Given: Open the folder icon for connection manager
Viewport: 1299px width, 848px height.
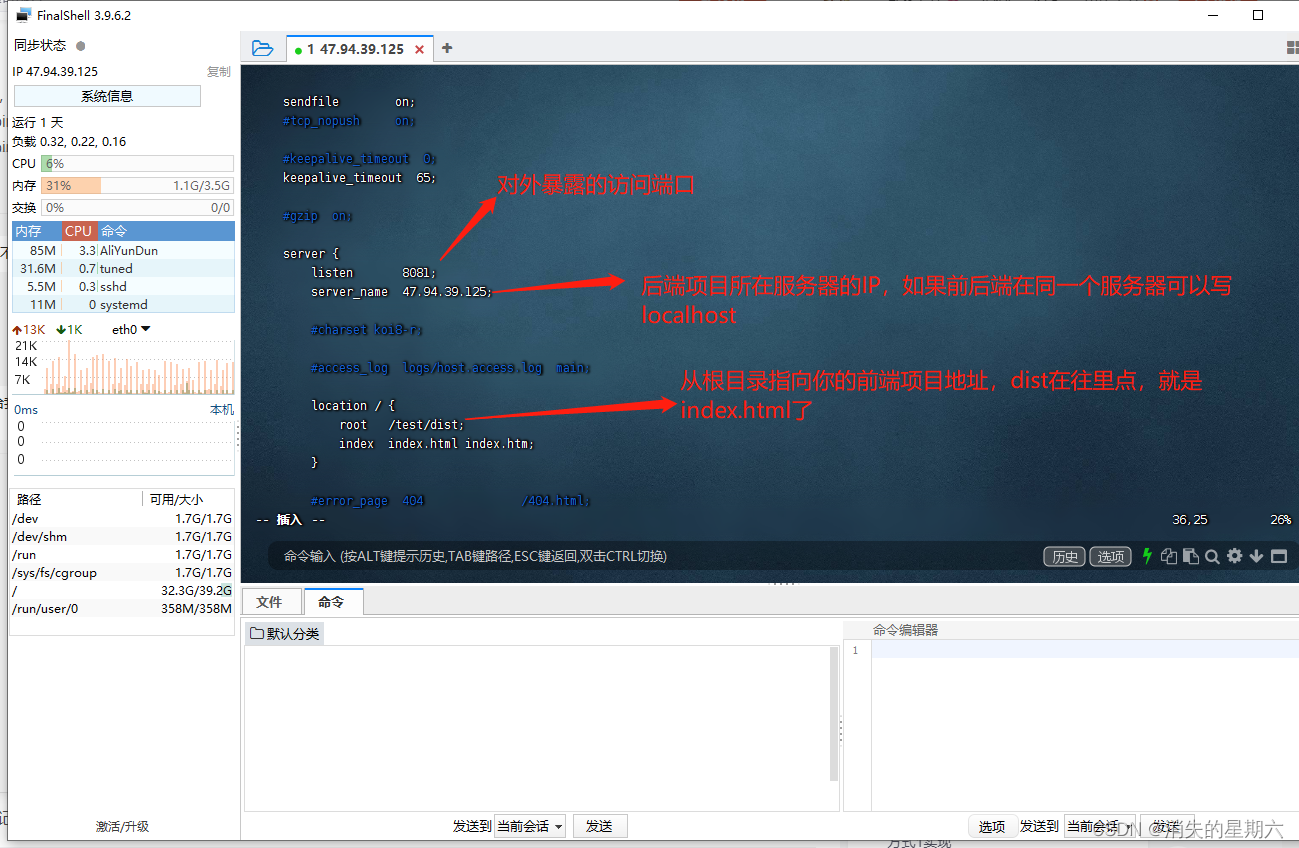Looking at the screenshot, I should pyautogui.click(x=262, y=48).
